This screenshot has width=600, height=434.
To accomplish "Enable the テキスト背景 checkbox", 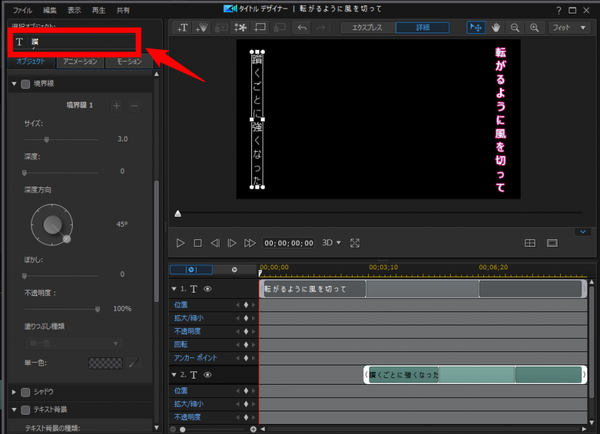I will pyautogui.click(x=26, y=410).
